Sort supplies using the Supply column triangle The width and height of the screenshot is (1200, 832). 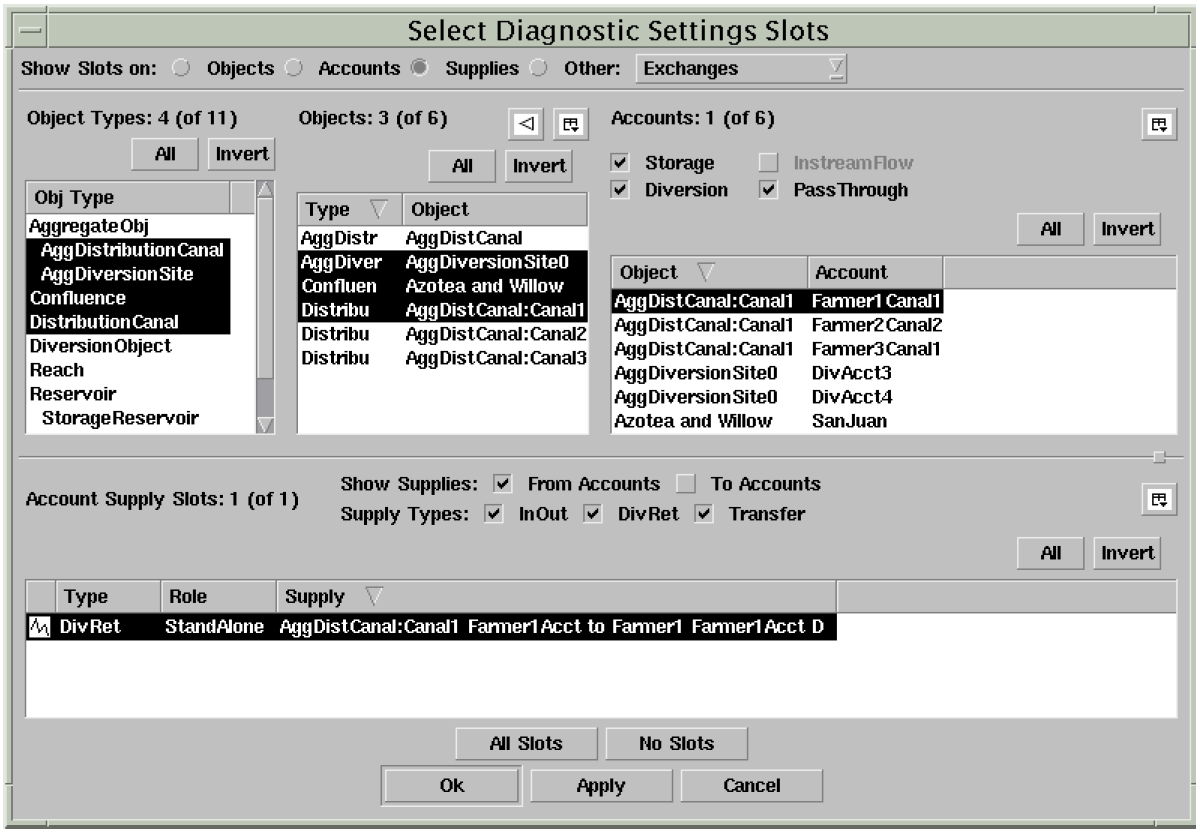[x=374, y=597]
